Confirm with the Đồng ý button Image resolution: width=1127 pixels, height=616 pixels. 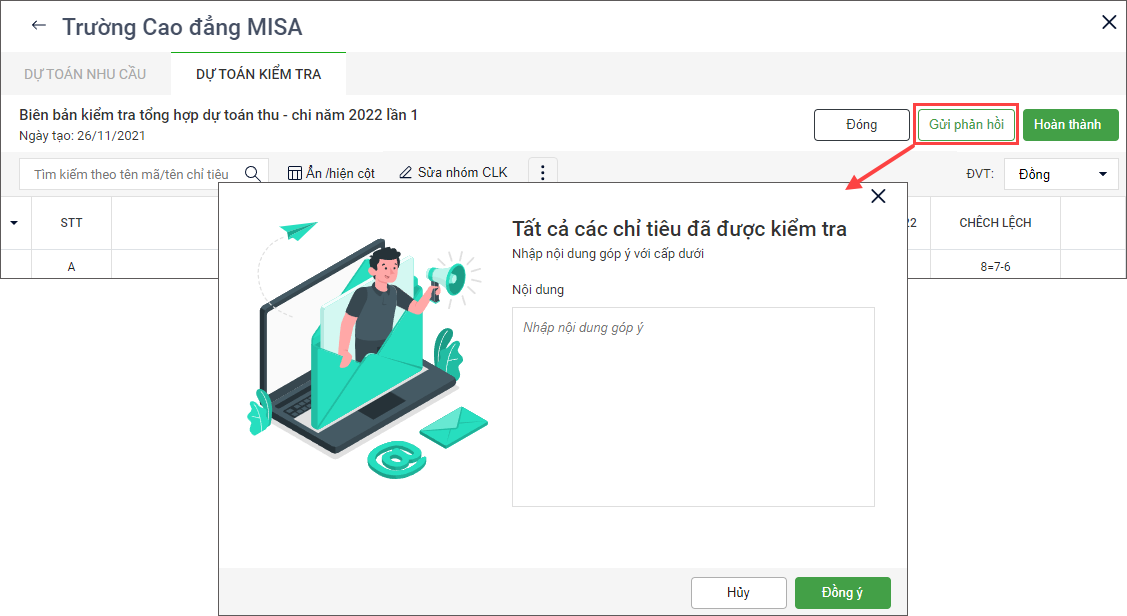click(842, 592)
